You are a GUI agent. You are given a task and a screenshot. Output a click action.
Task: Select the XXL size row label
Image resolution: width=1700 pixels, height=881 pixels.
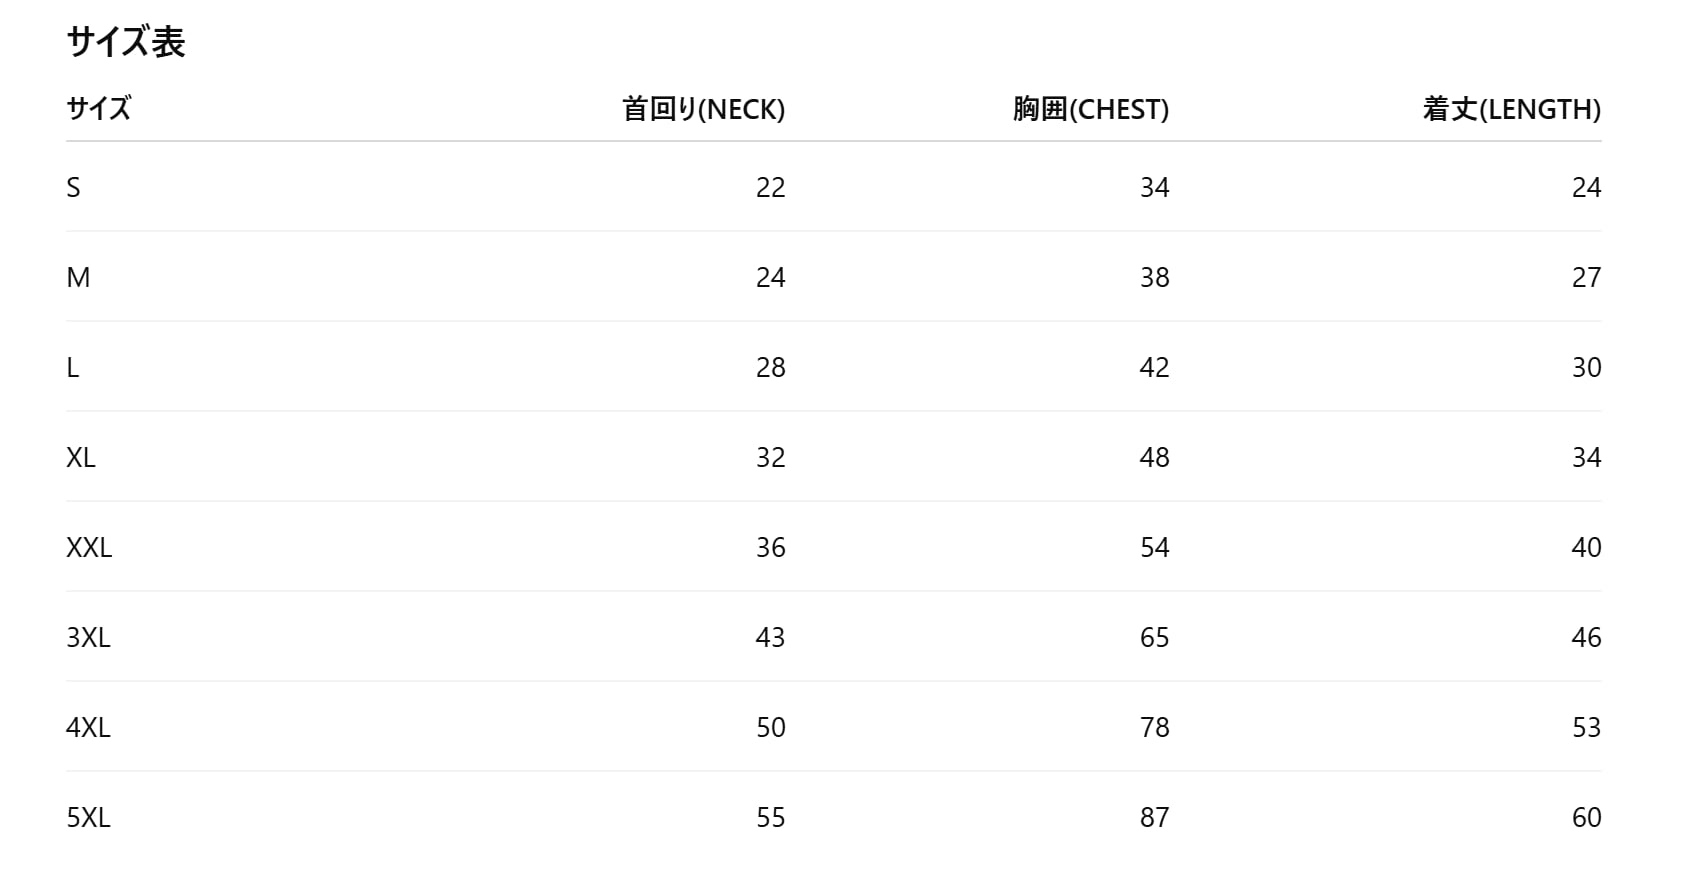[89, 547]
